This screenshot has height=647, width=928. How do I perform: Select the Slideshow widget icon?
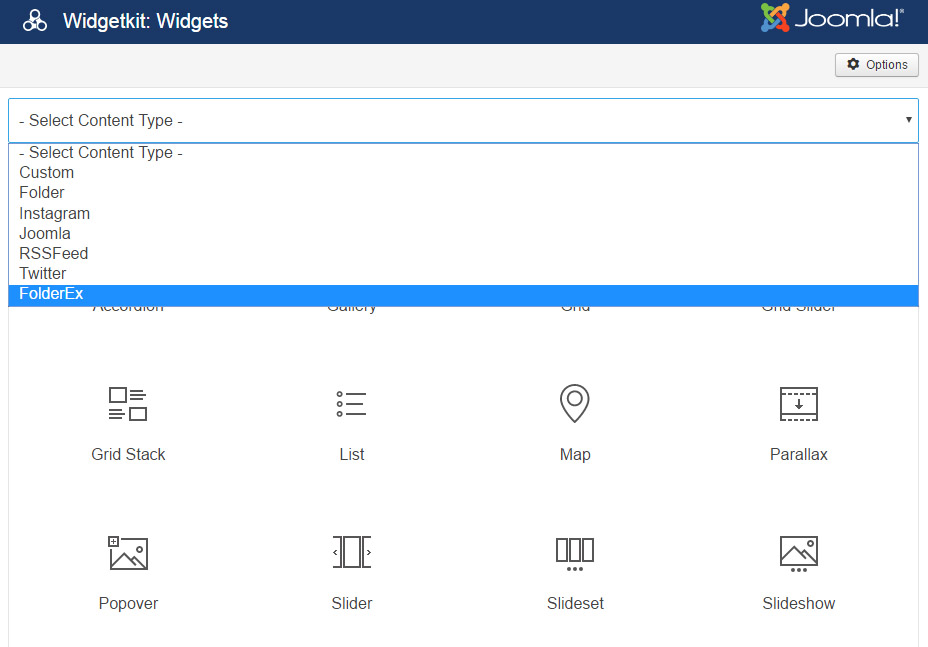(798, 554)
